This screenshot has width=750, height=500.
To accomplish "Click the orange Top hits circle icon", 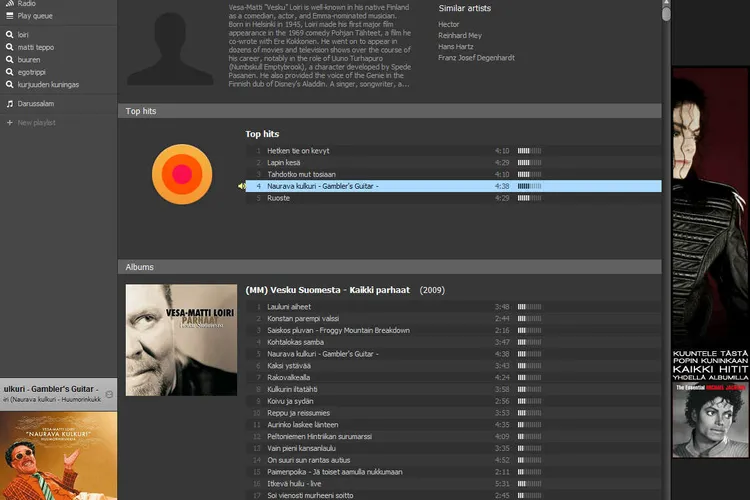I will tap(181, 174).
